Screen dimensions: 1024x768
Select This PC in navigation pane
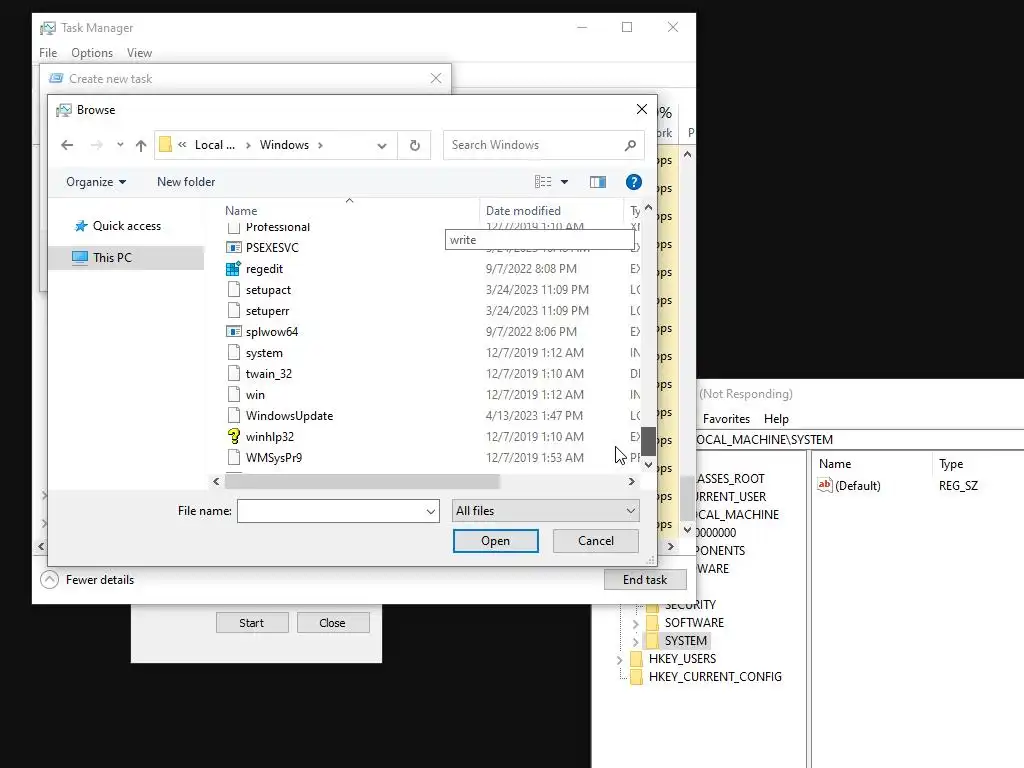coord(112,257)
